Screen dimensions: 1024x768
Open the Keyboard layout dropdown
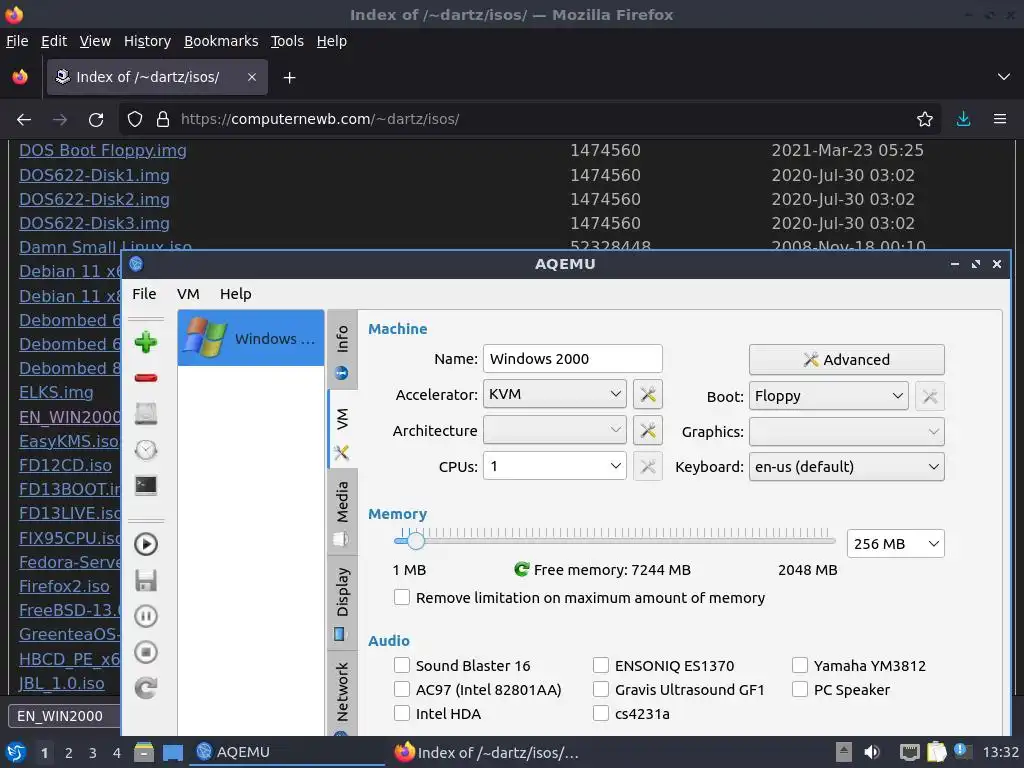846,467
